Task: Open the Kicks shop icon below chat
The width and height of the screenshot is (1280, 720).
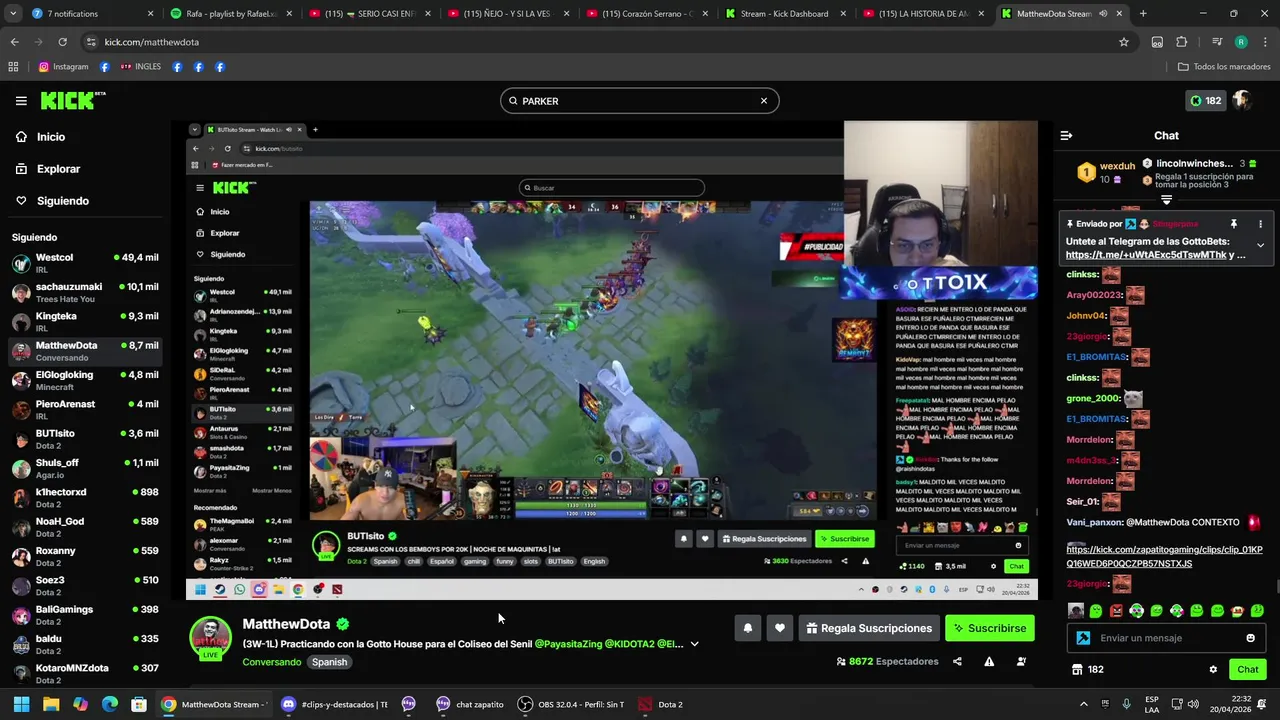Action: pyautogui.click(x=1077, y=669)
